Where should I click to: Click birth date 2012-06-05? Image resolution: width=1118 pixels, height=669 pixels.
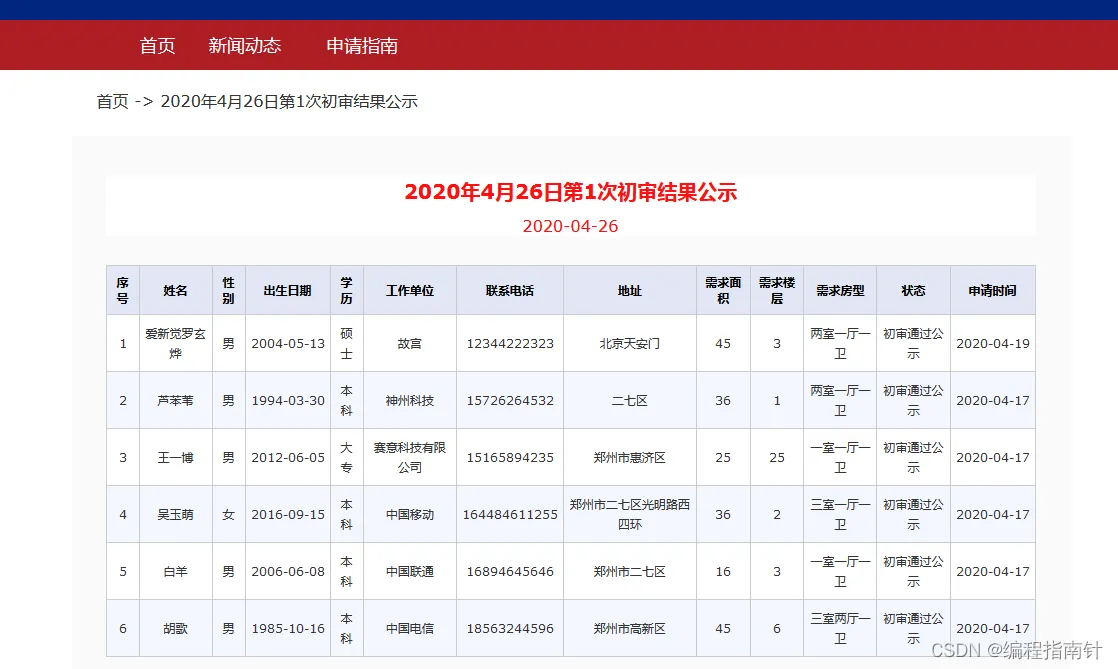pos(288,457)
